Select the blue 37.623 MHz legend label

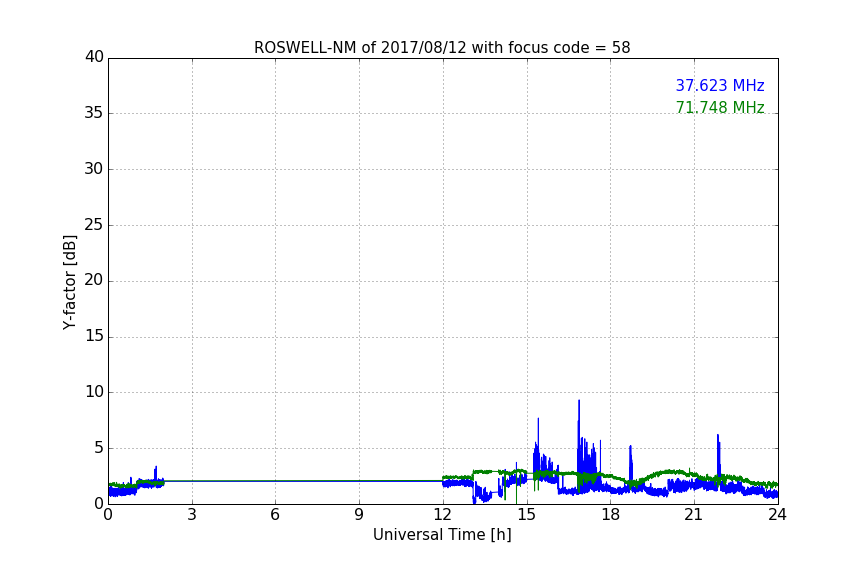pos(720,85)
